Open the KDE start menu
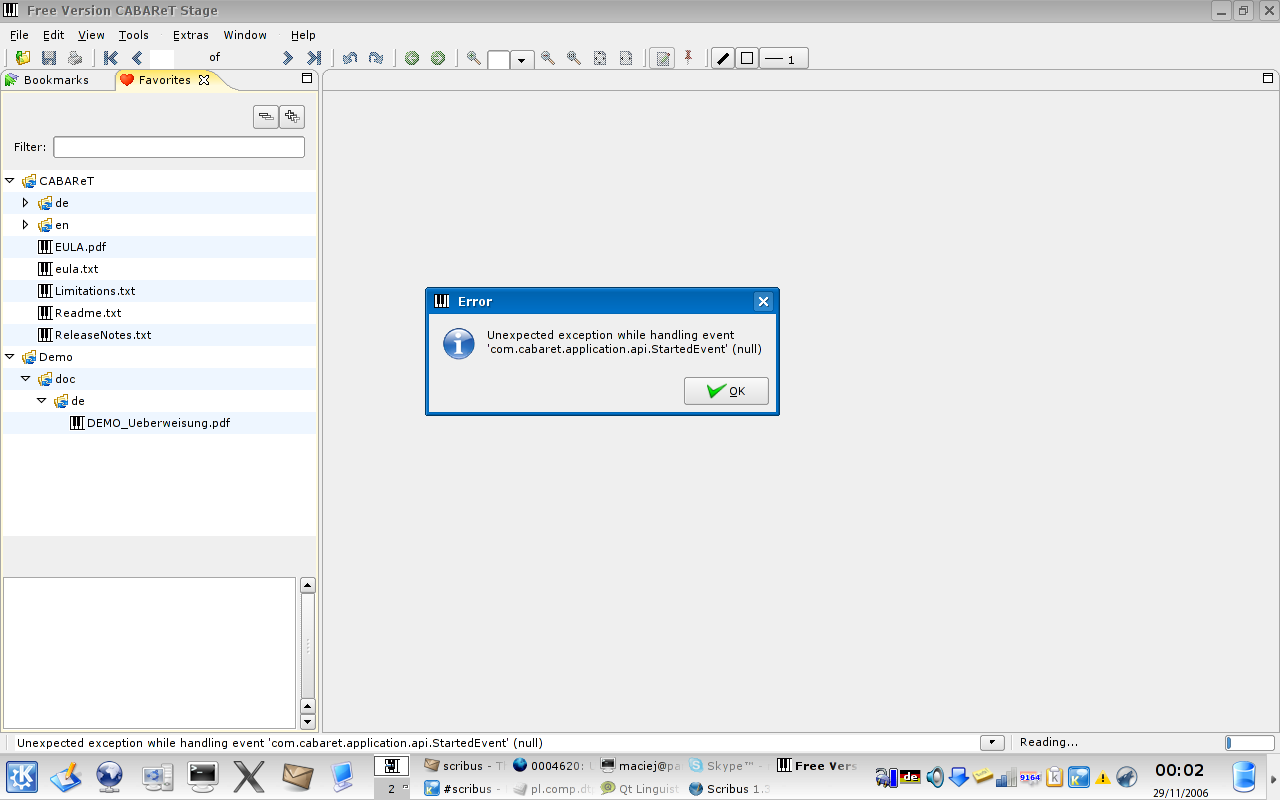This screenshot has width=1280, height=800. 22,776
